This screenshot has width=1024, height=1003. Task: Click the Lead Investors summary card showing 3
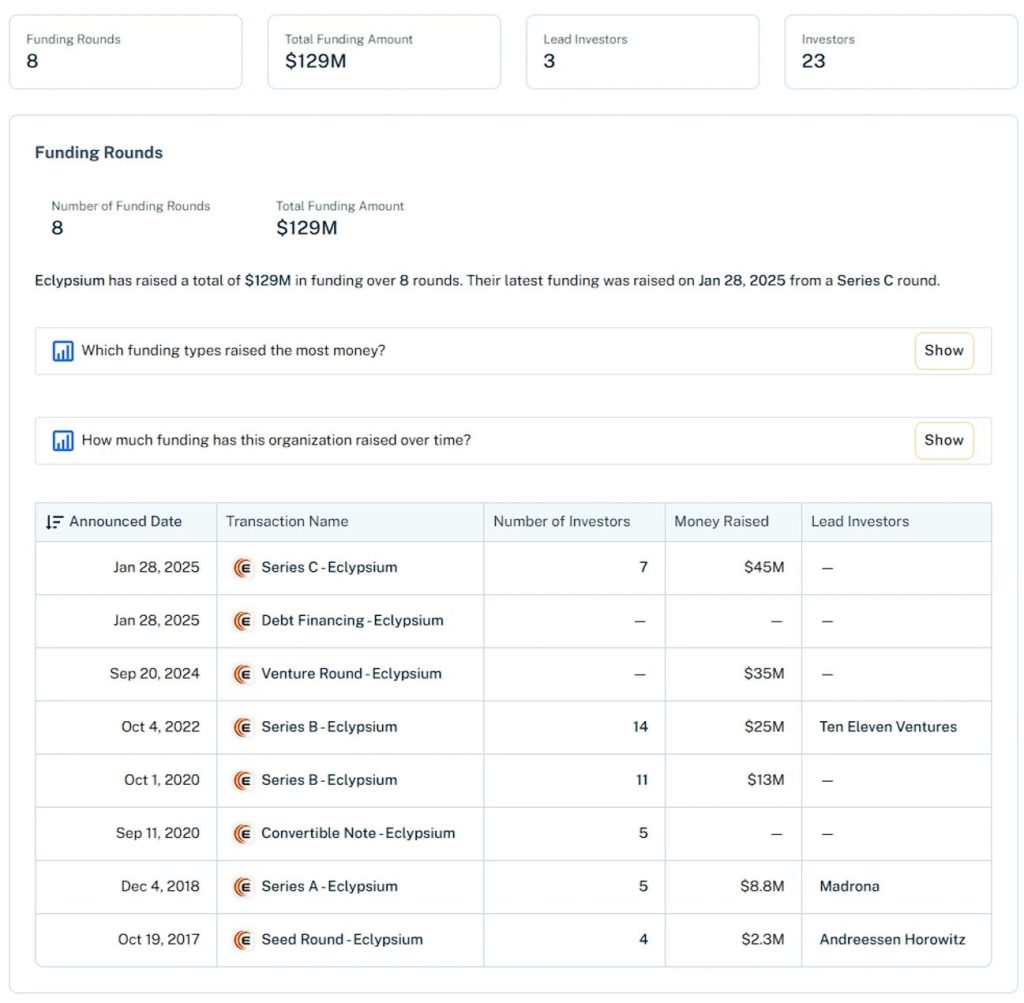643,52
